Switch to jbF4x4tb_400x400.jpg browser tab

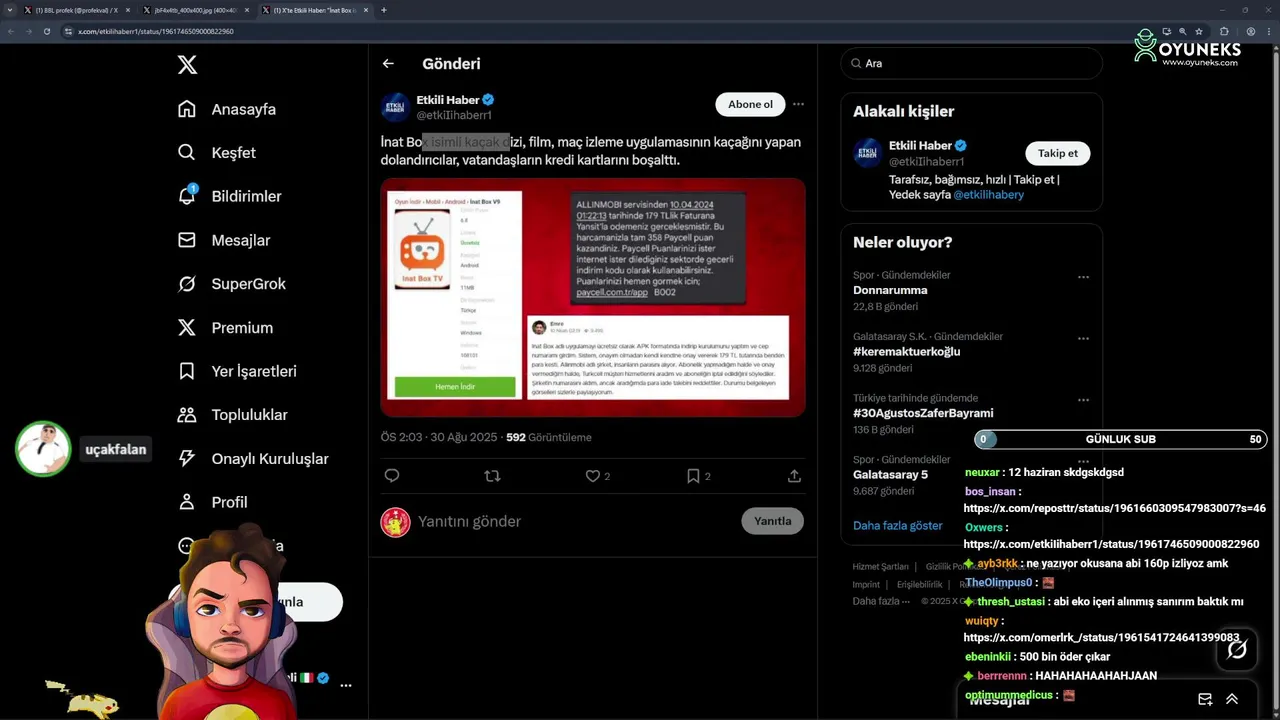coord(196,10)
